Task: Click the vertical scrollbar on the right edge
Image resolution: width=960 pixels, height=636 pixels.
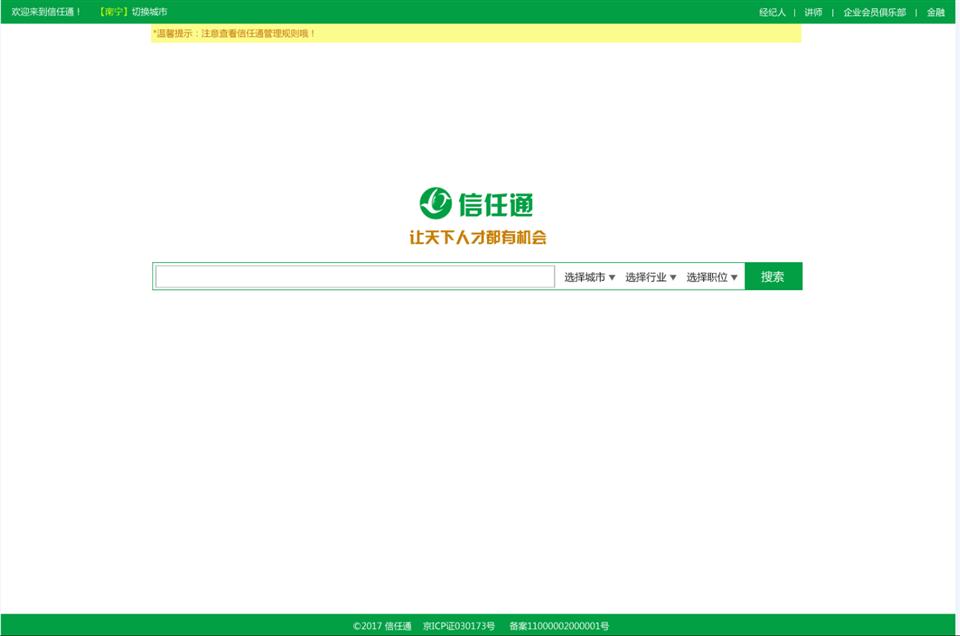Action: [x=957, y=318]
